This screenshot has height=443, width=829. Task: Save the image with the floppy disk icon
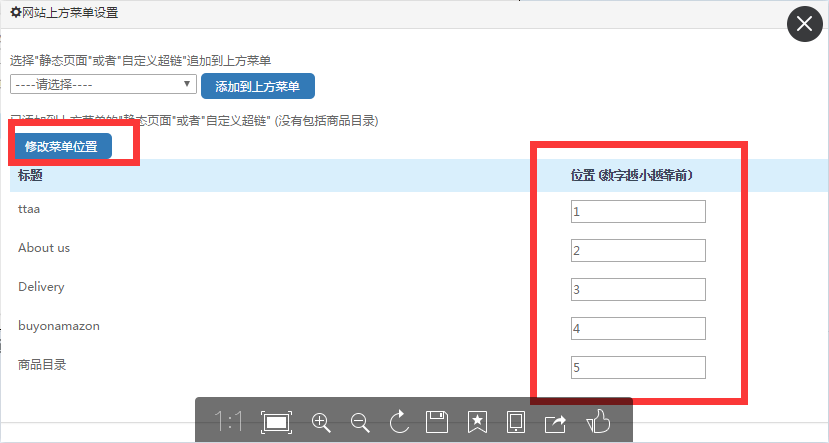437,422
